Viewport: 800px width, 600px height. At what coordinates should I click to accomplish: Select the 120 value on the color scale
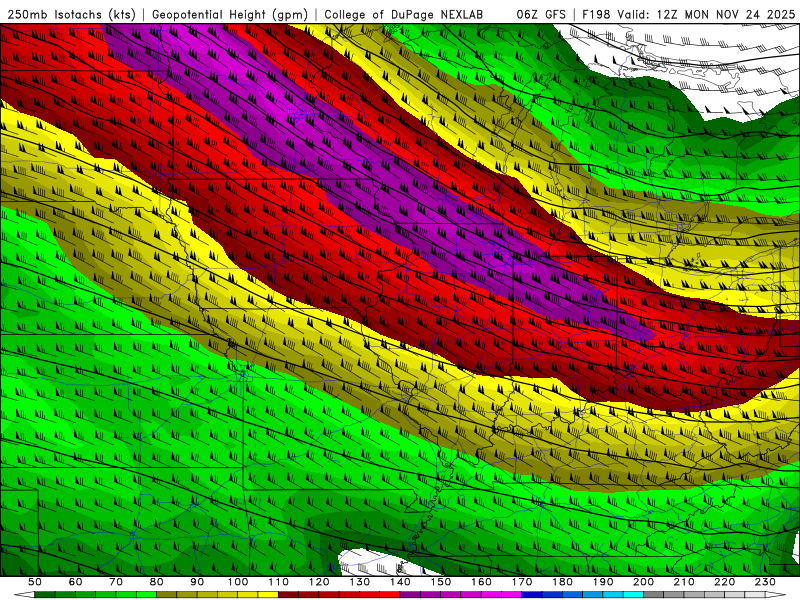pyautogui.click(x=319, y=582)
